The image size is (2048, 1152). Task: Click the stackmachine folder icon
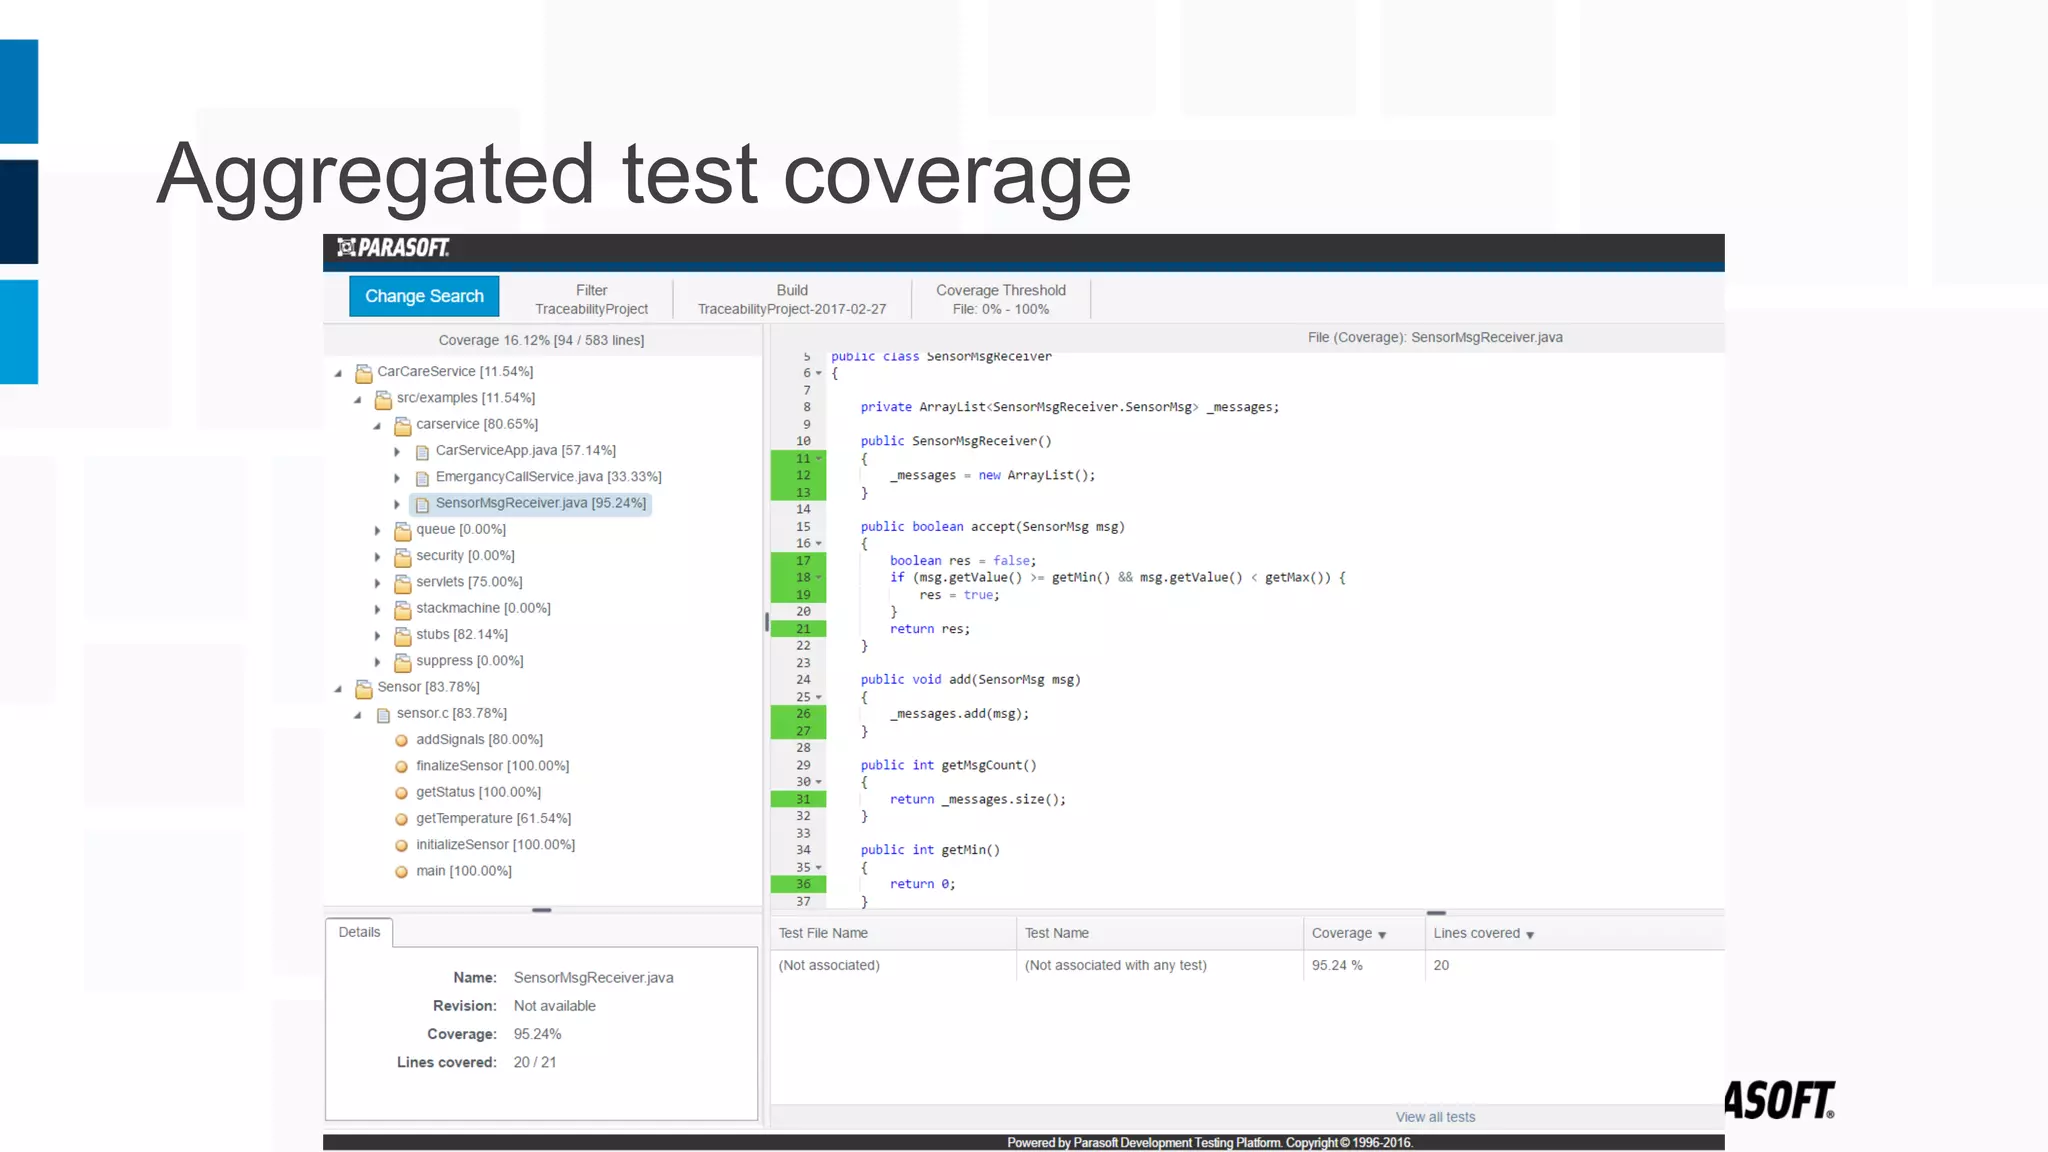point(403,610)
